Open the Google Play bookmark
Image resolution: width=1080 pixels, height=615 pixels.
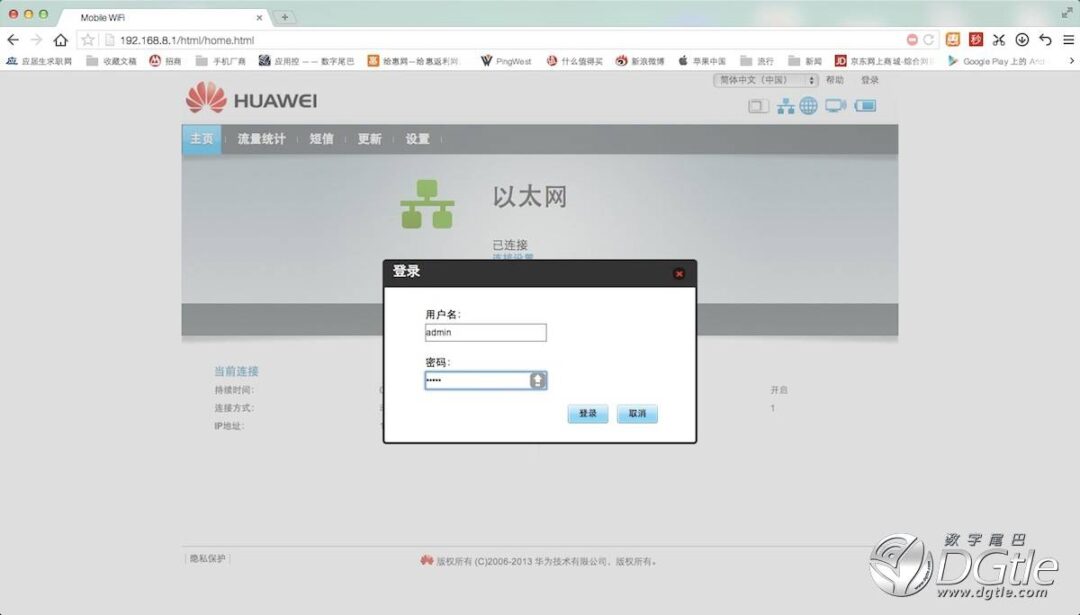point(996,61)
